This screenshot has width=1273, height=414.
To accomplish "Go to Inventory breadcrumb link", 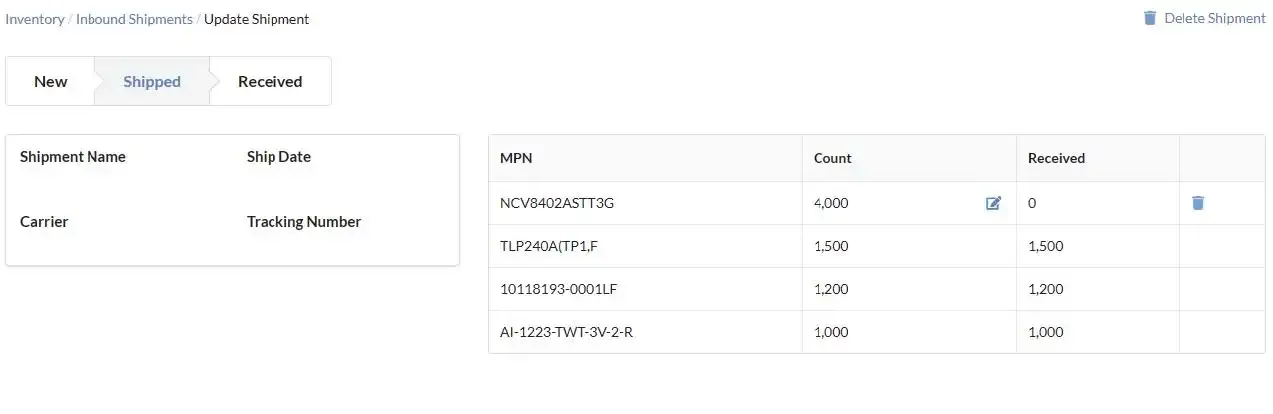I will (35, 19).
